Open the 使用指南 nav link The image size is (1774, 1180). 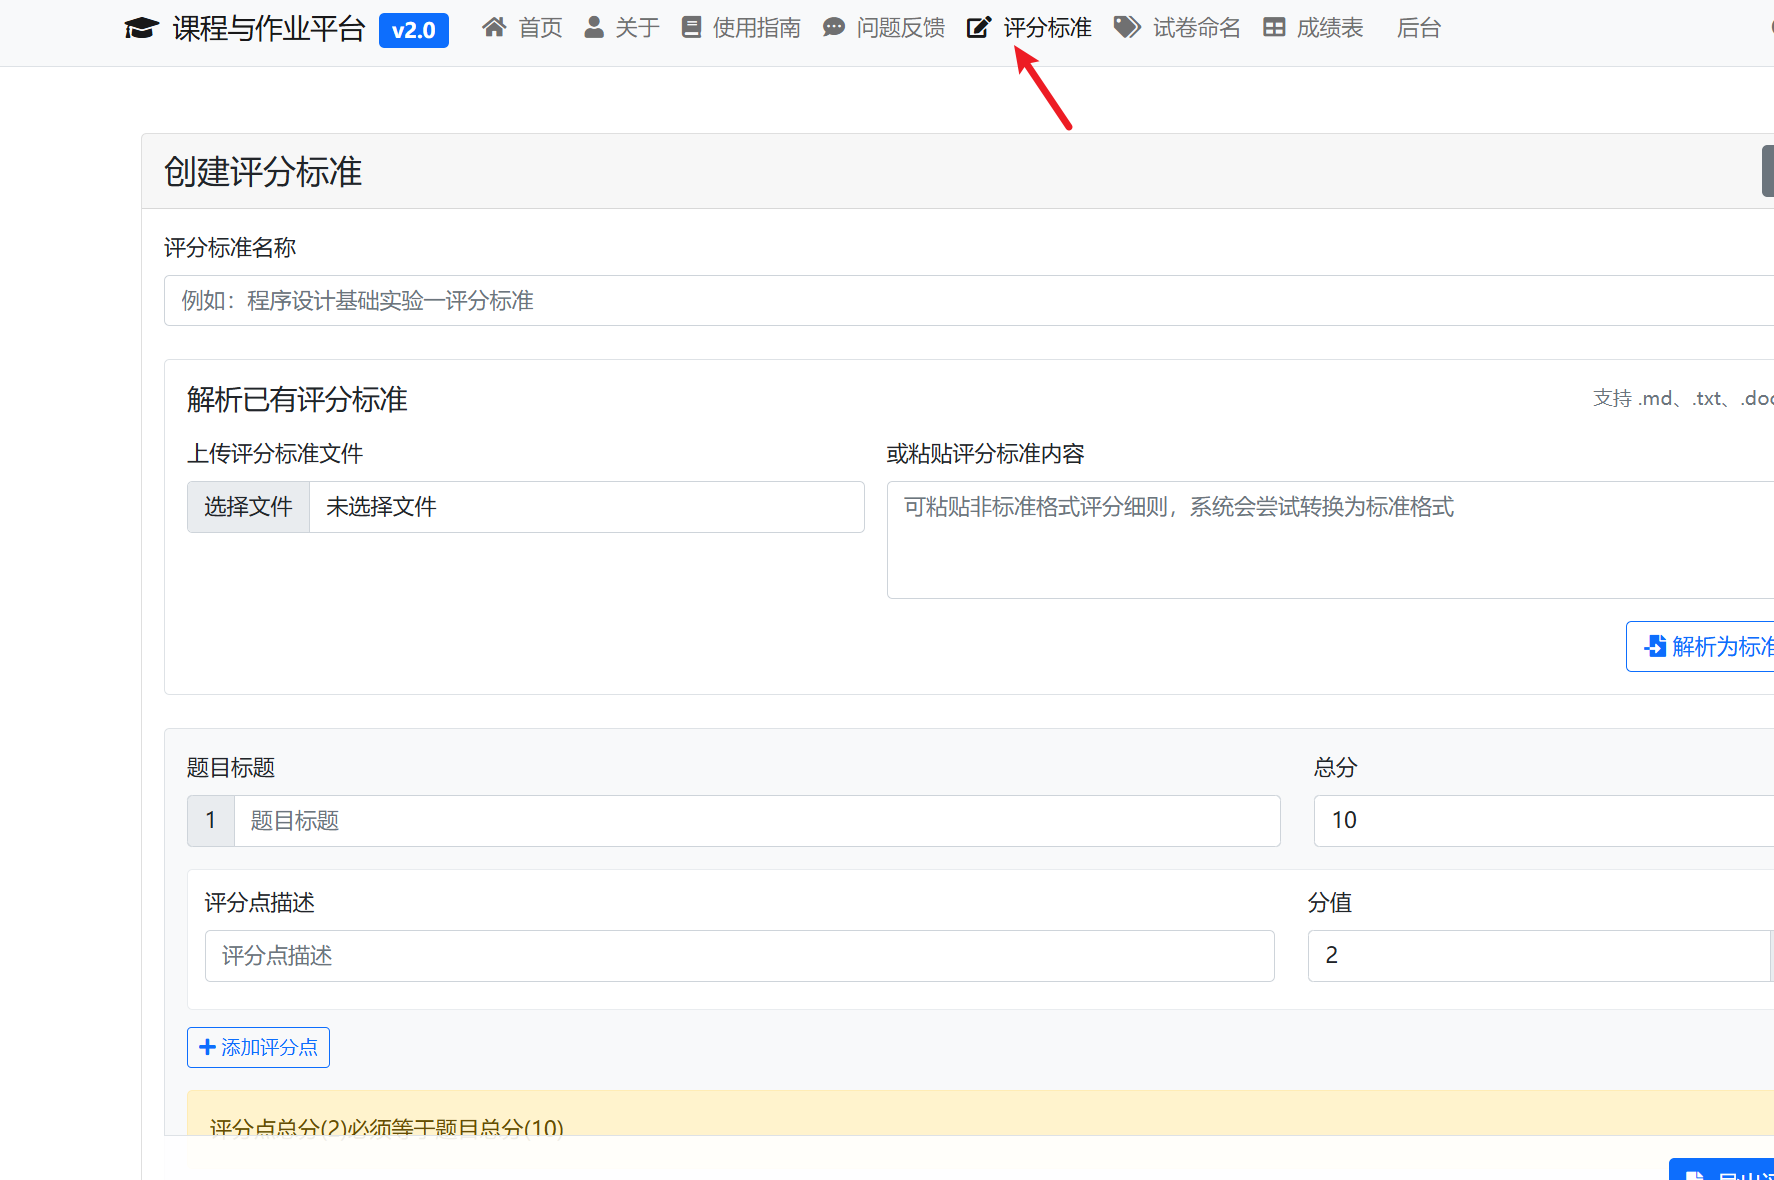(x=741, y=28)
